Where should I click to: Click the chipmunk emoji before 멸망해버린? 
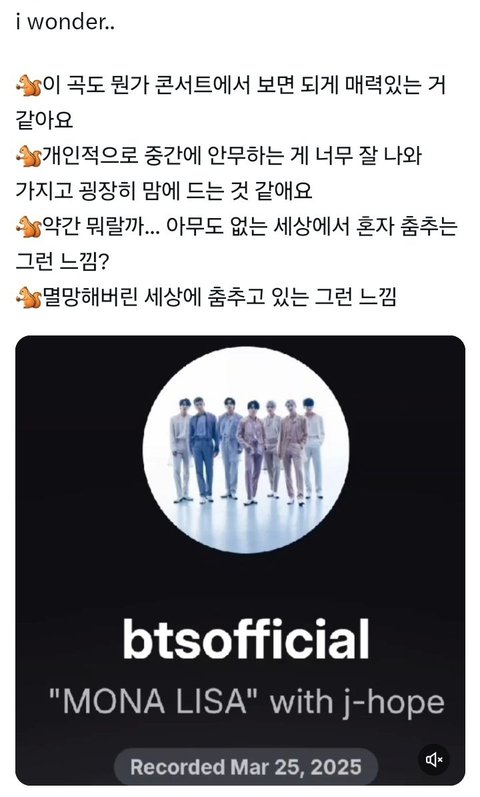click(x=28, y=297)
